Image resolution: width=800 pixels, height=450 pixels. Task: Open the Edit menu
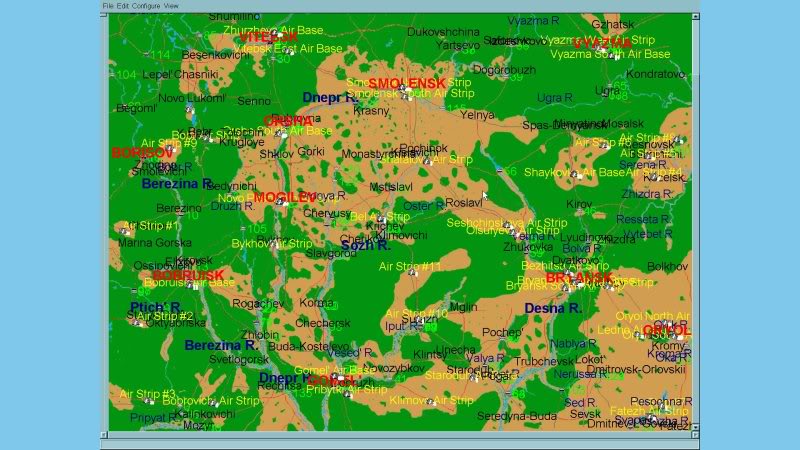[x=122, y=6]
